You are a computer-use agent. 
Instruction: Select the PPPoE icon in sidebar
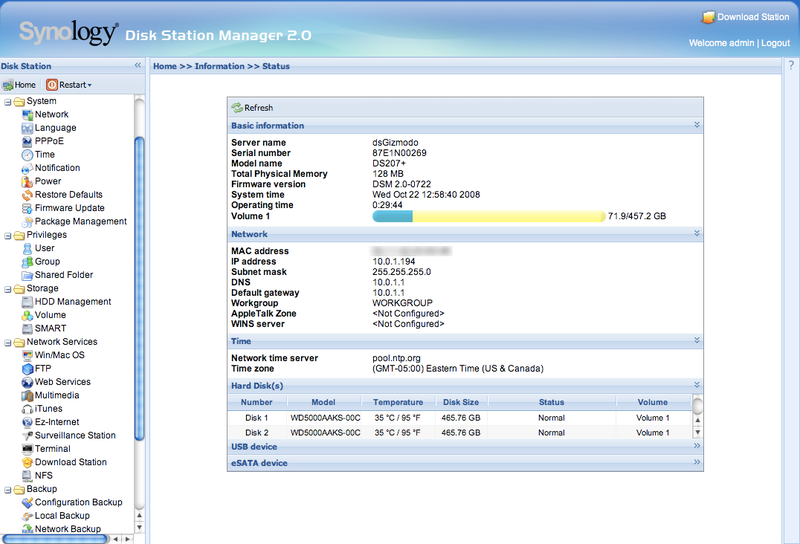click(27, 141)
